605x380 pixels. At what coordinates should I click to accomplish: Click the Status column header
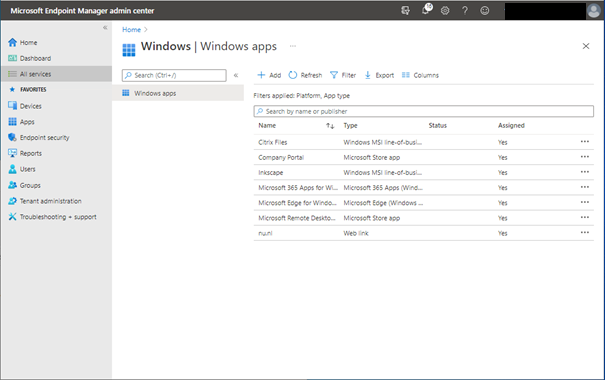coord(438,125)
